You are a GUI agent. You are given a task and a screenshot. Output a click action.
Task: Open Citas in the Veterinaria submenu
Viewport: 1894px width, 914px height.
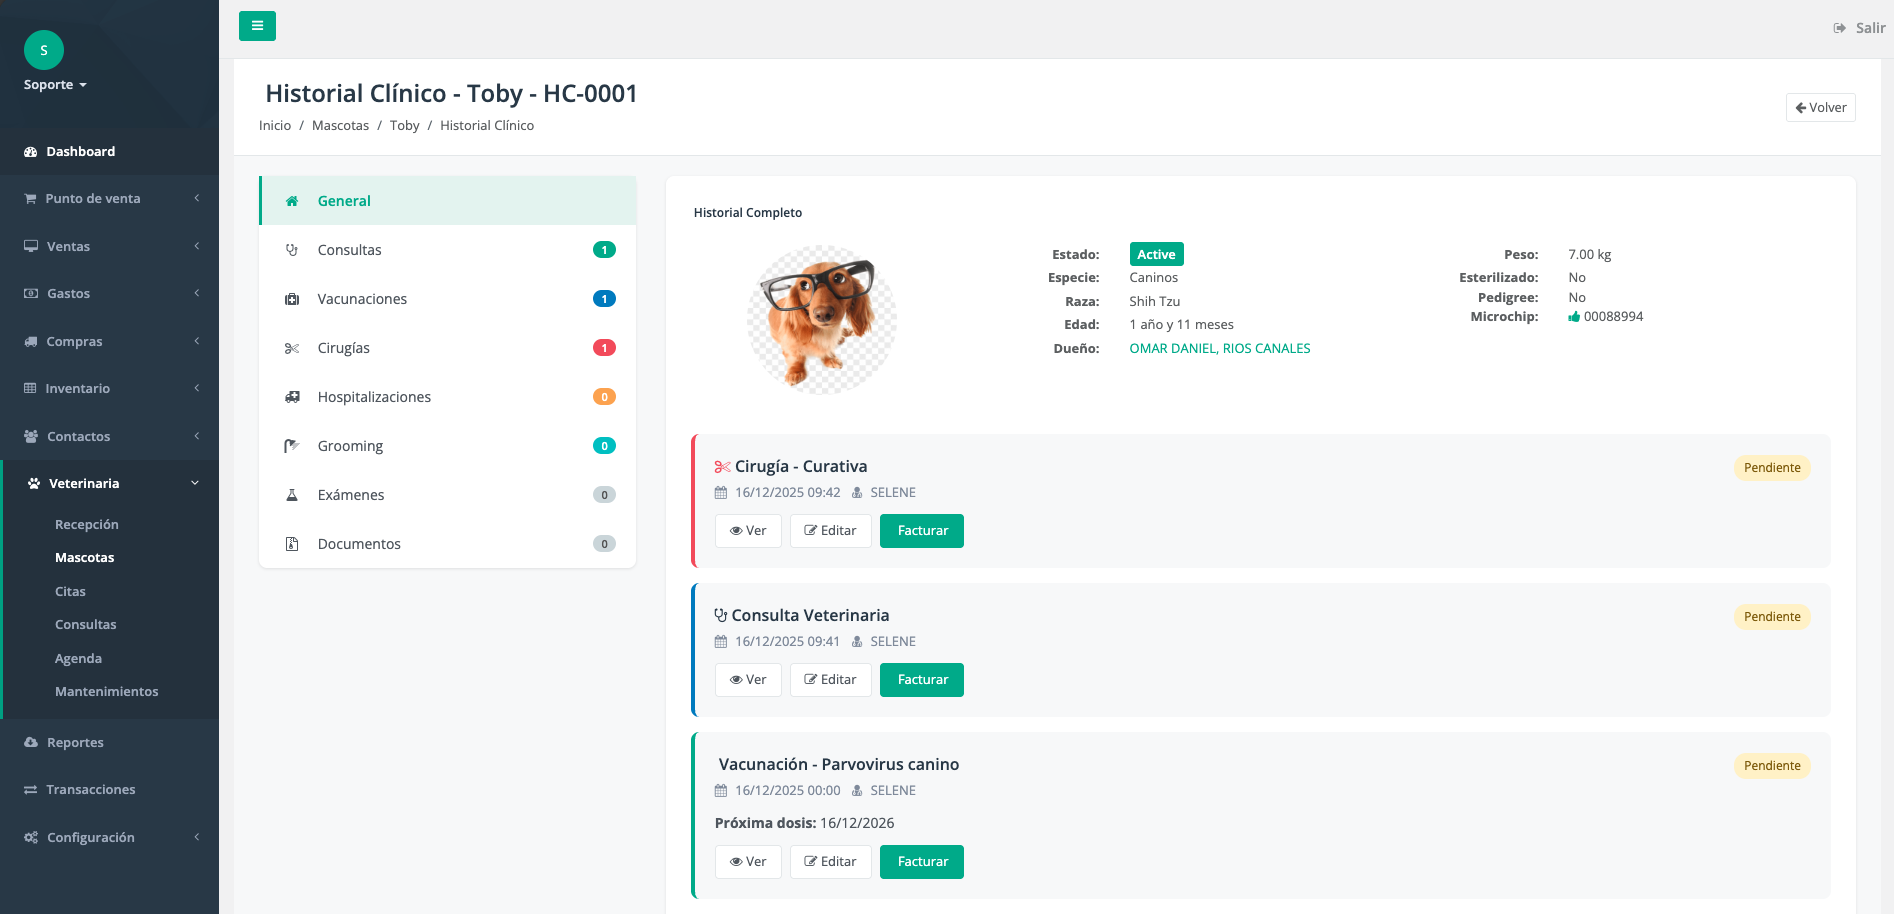tap(70, 592)
